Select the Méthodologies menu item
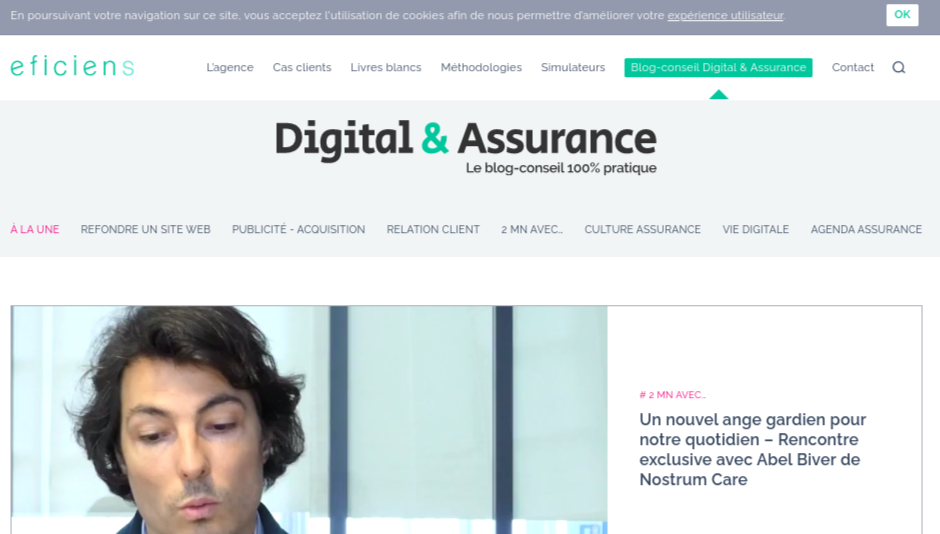 481,67
